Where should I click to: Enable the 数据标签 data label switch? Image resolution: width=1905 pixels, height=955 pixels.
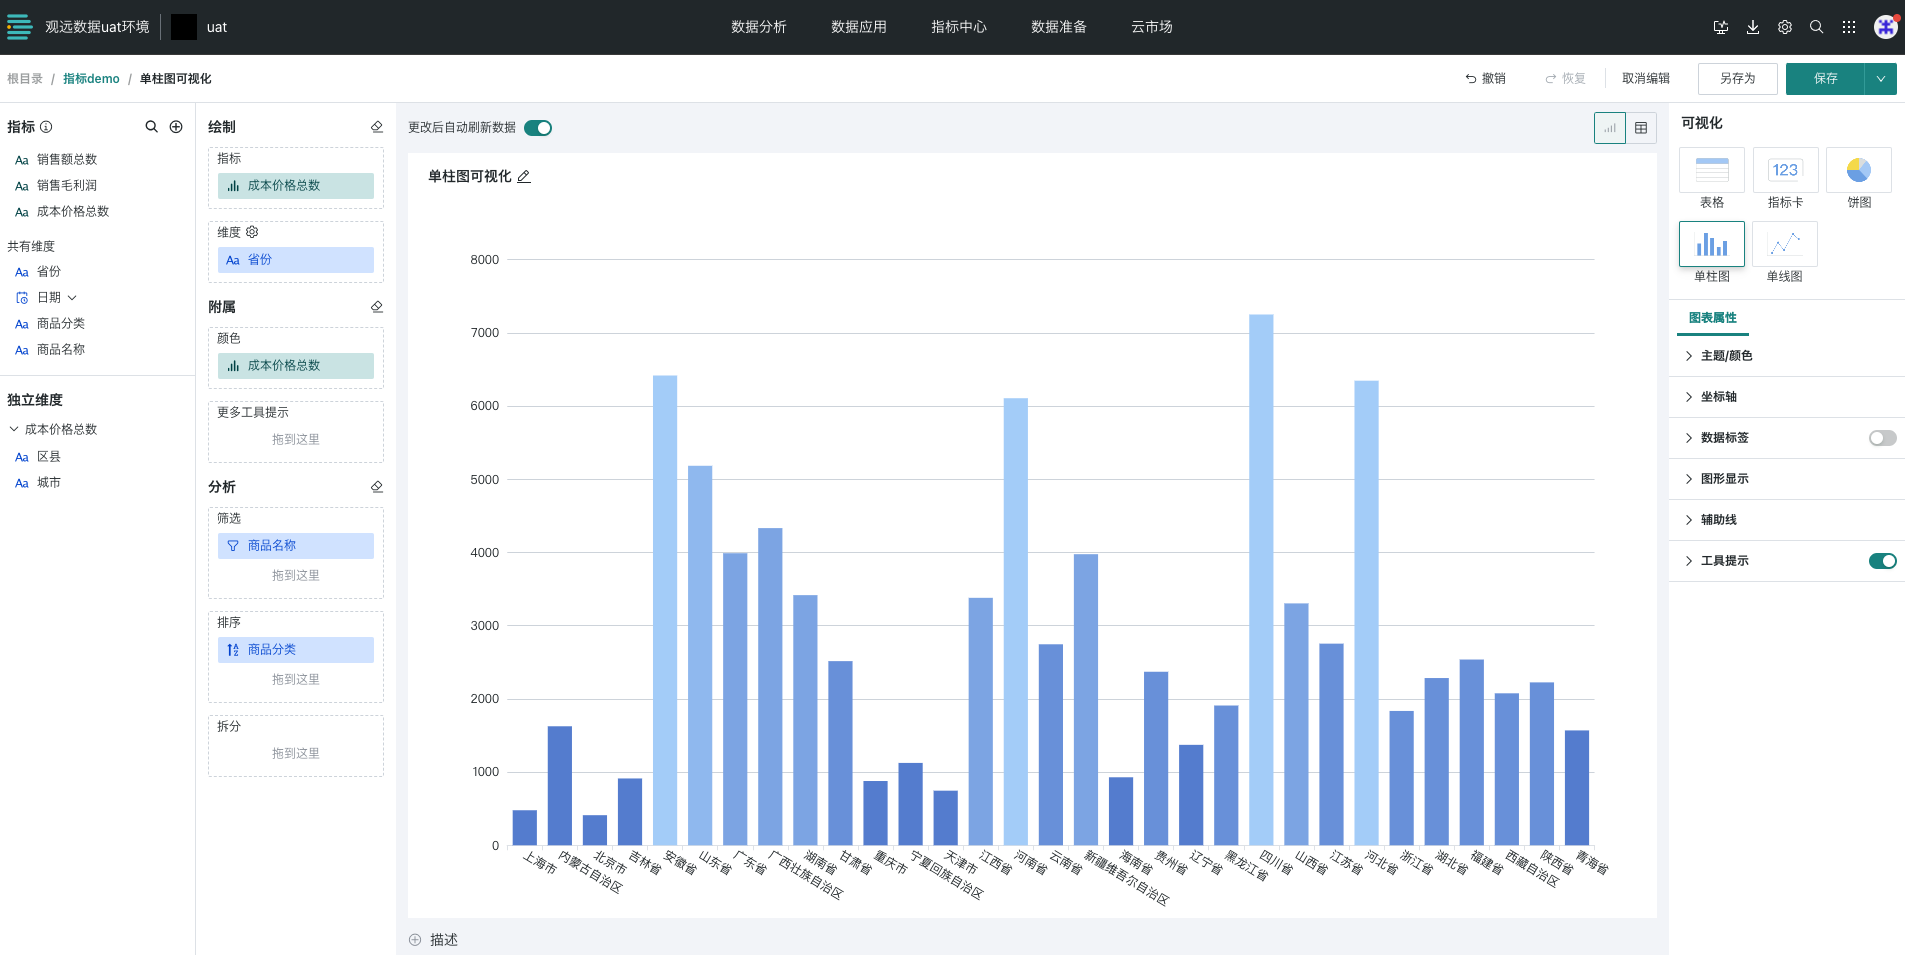tap(1882, 438)
